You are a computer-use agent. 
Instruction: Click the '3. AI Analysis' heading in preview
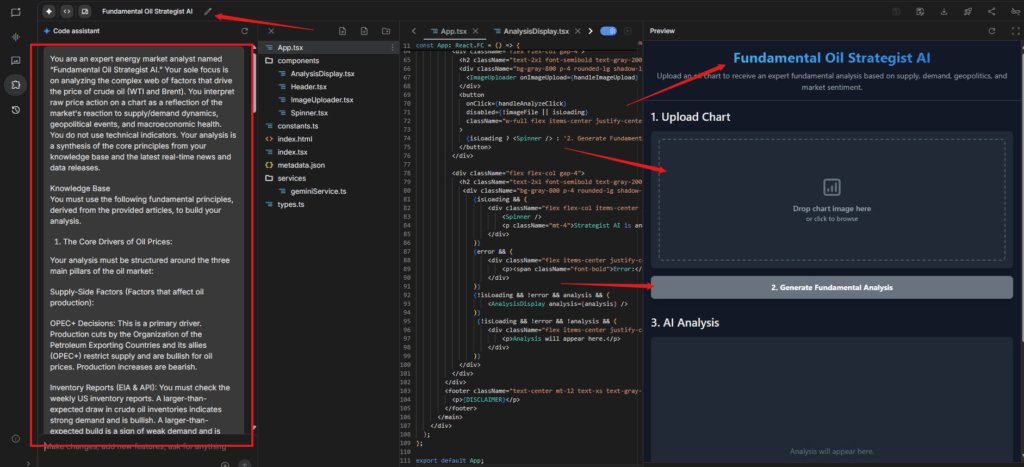[x=684, y=323]
